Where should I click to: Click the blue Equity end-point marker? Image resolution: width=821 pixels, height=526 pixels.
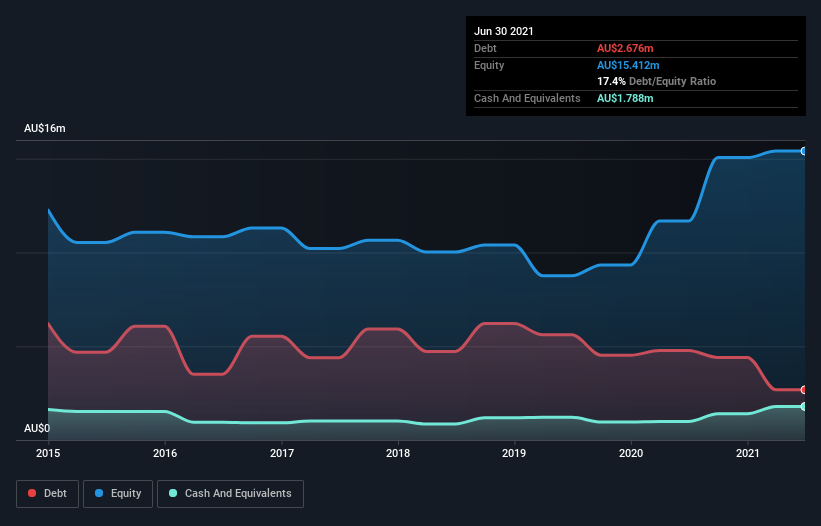[804, 151]
